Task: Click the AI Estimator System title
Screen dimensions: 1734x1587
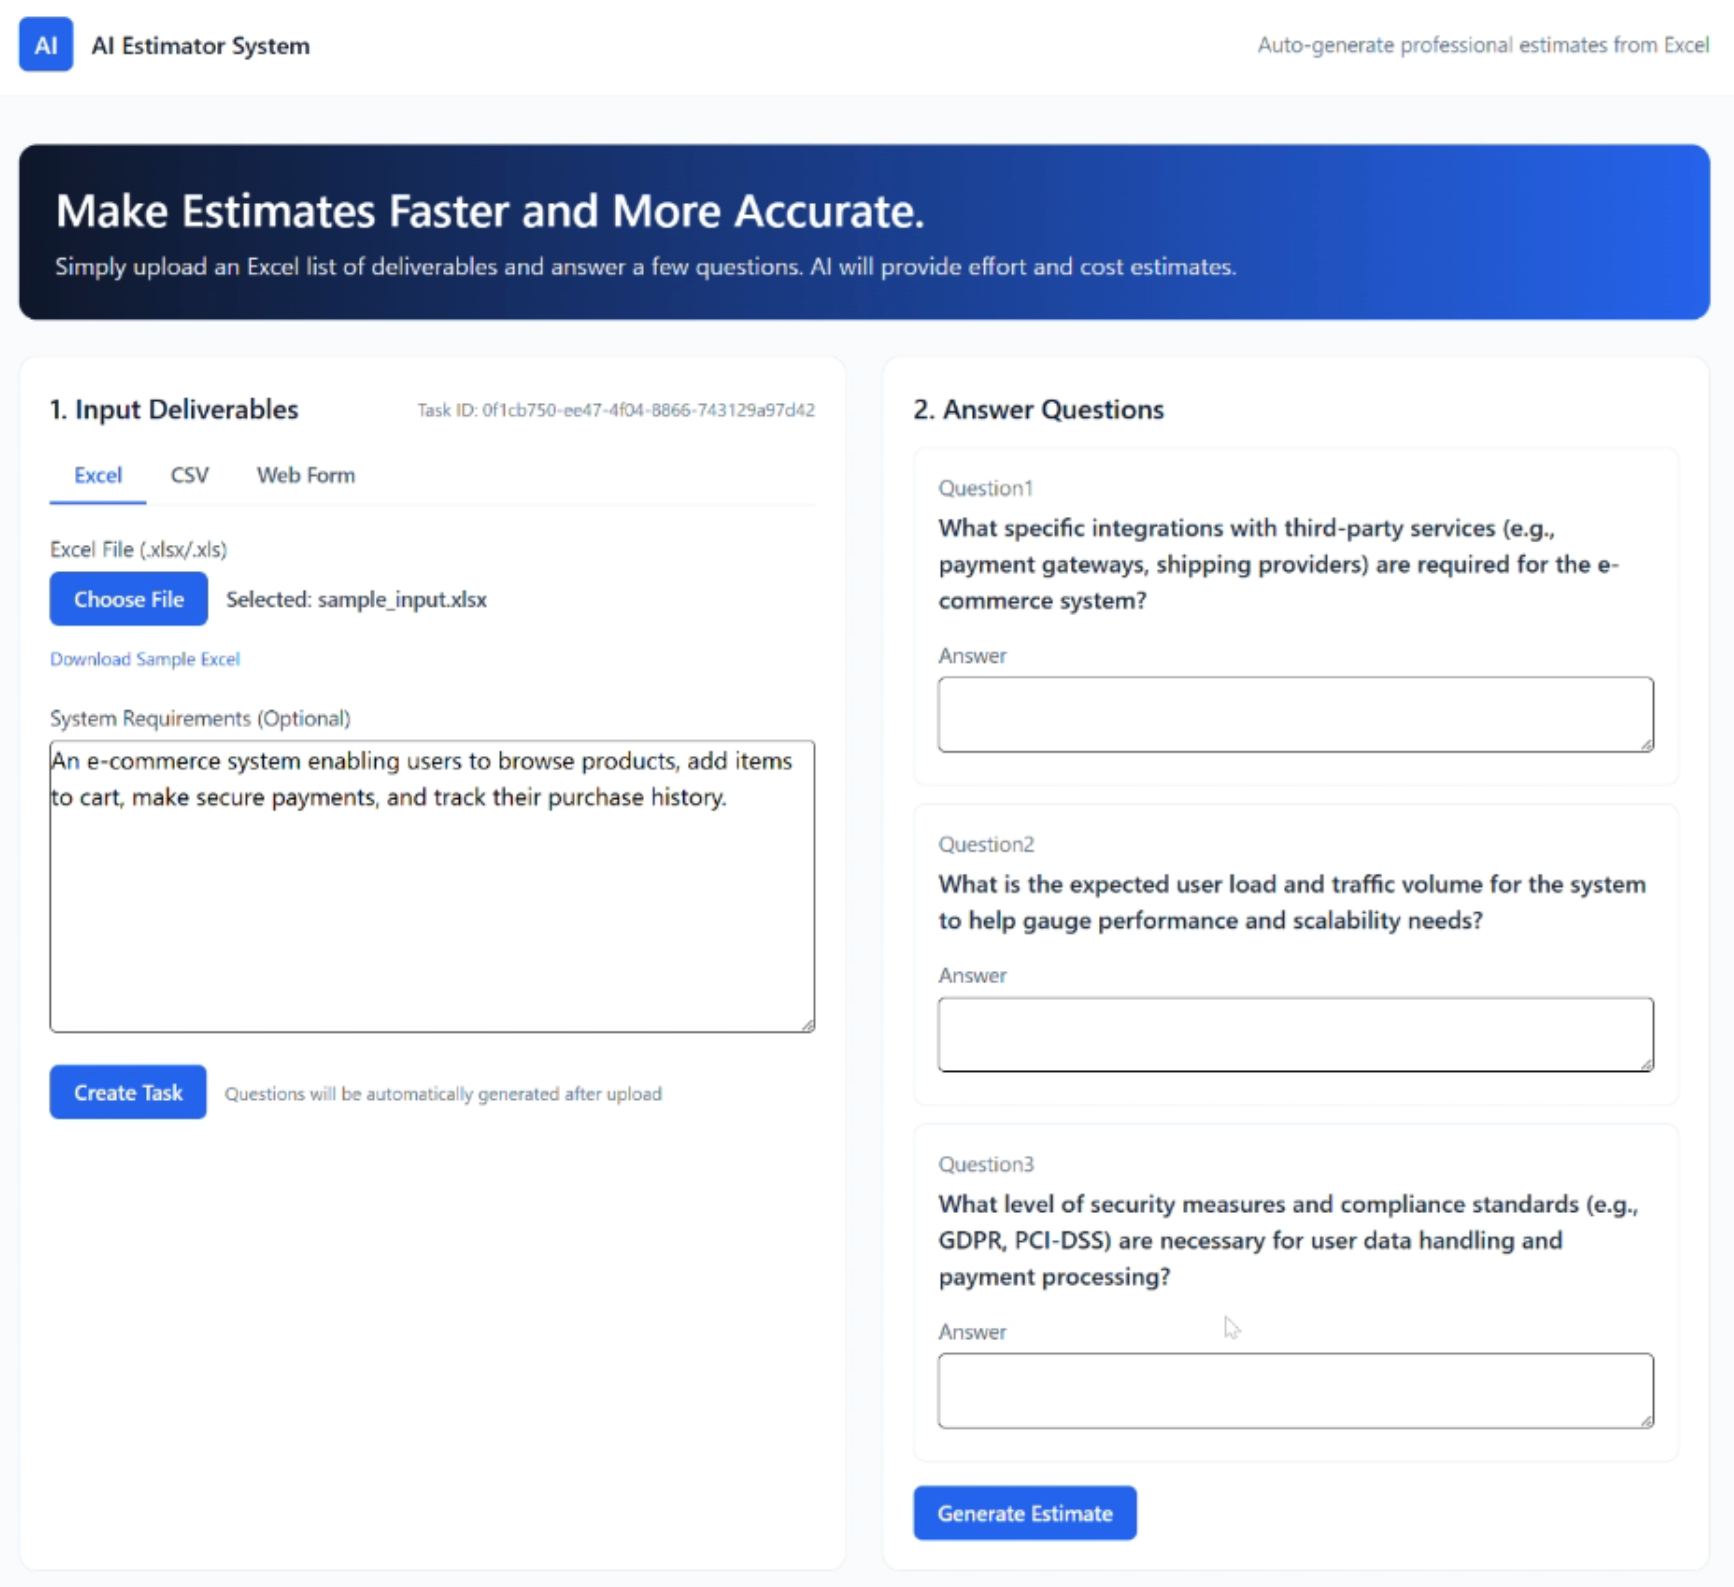Action: click(200, 46)
